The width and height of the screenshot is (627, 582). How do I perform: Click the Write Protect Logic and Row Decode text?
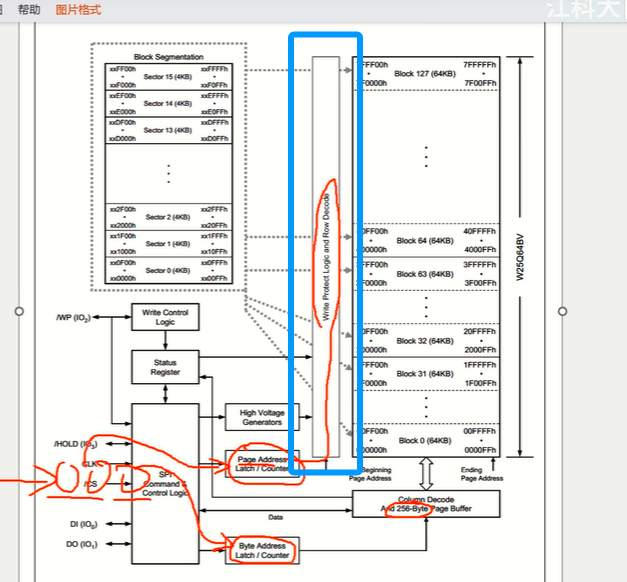326,257
